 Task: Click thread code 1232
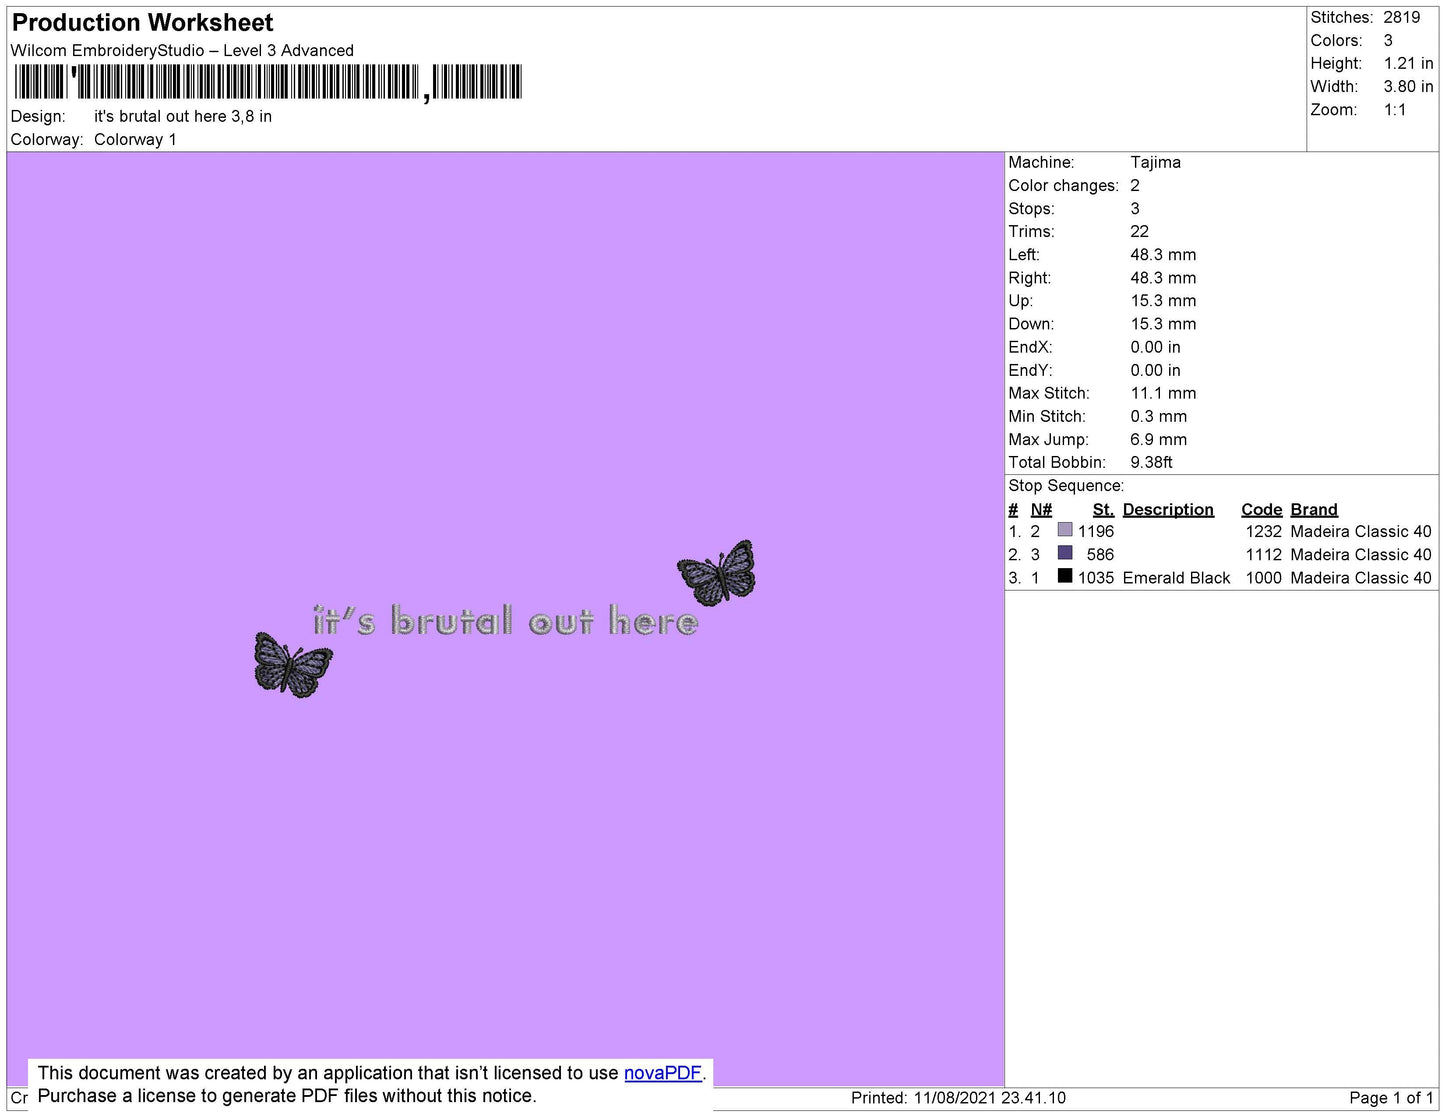[1264, 532]
